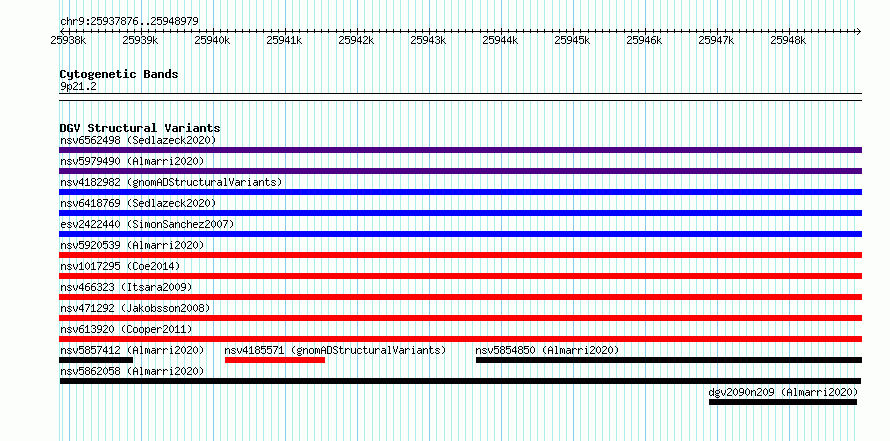Image resolution: width=890 pixels, height=441 pixels.
Task: Click the chr9:25937876..25948979 coordinate text
Action: pyautogui.click(x=129, y=21)
